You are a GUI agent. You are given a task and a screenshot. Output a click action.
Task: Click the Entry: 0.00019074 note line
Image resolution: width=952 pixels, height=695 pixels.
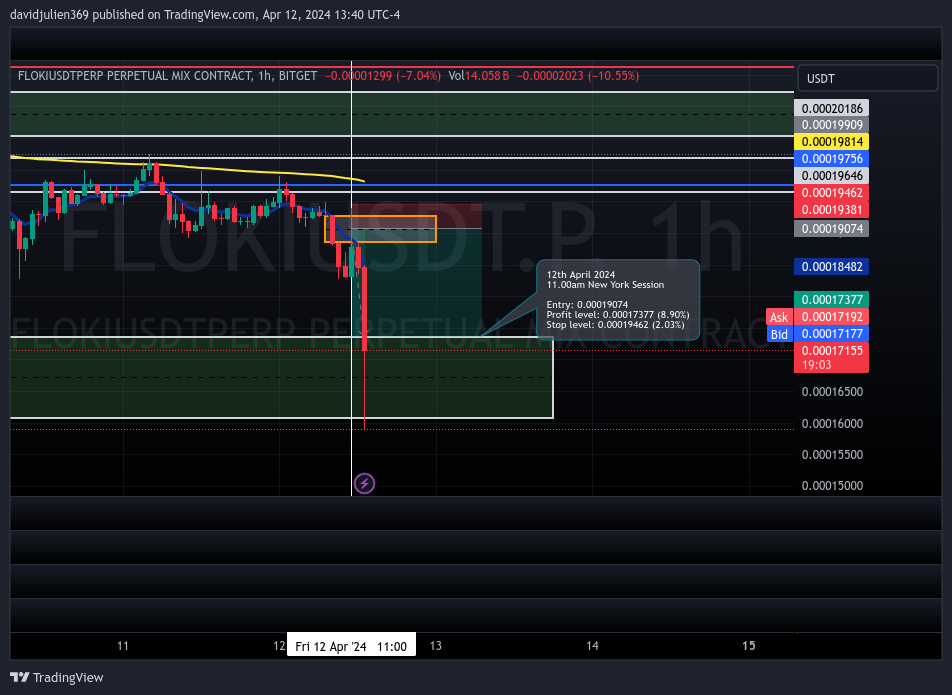587,305
